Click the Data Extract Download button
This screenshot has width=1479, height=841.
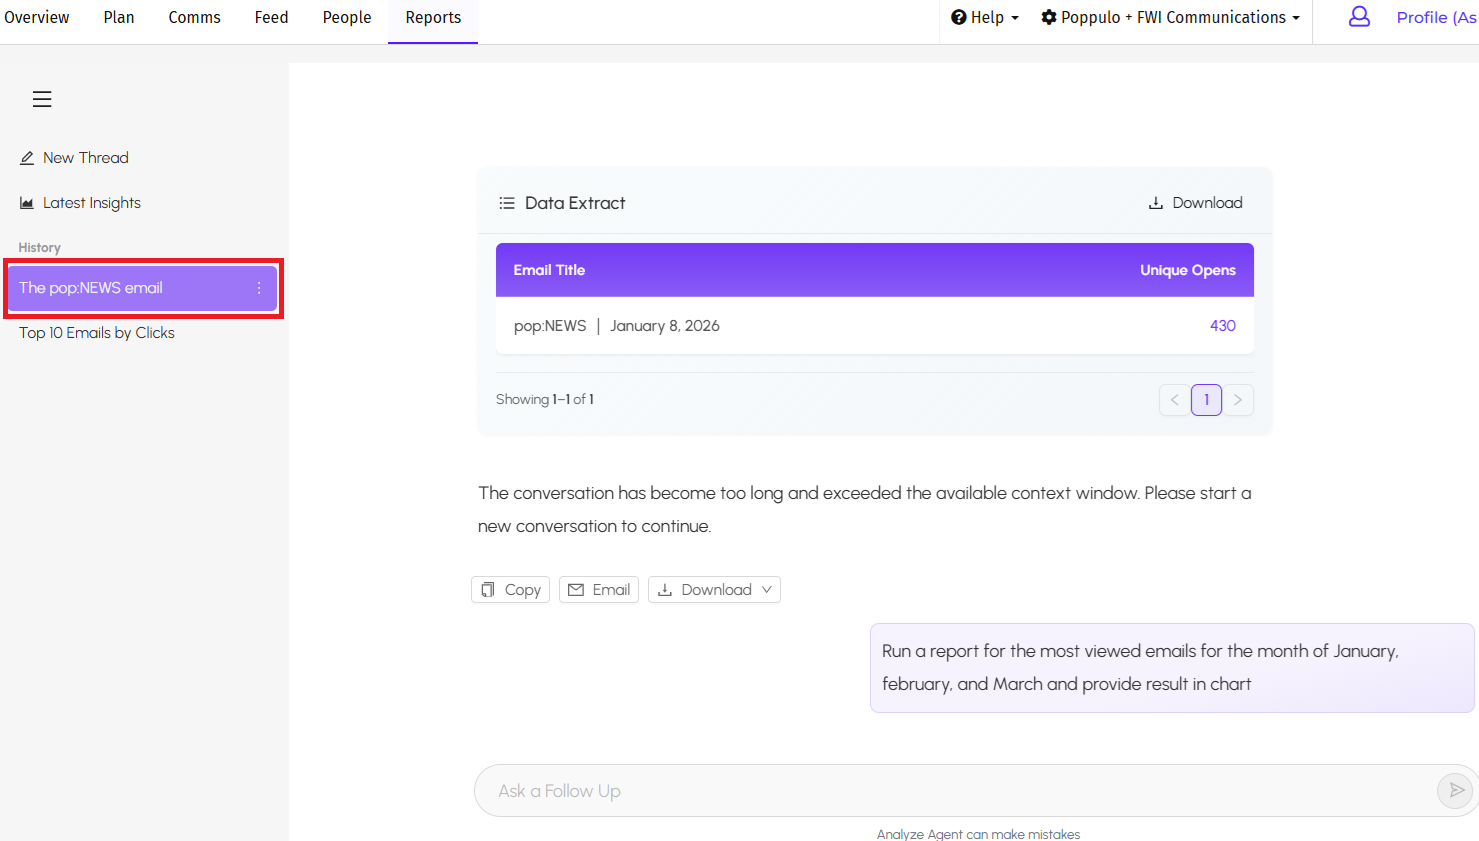1195,203
